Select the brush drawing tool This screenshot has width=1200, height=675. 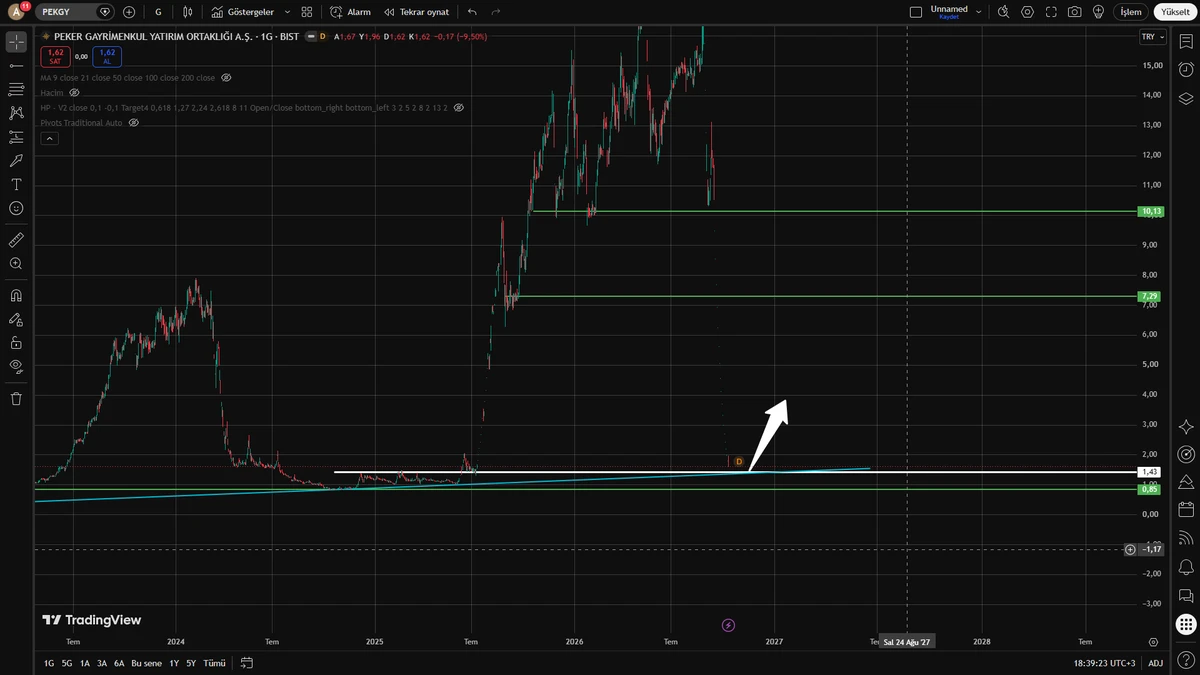click(x=16, y=161)
